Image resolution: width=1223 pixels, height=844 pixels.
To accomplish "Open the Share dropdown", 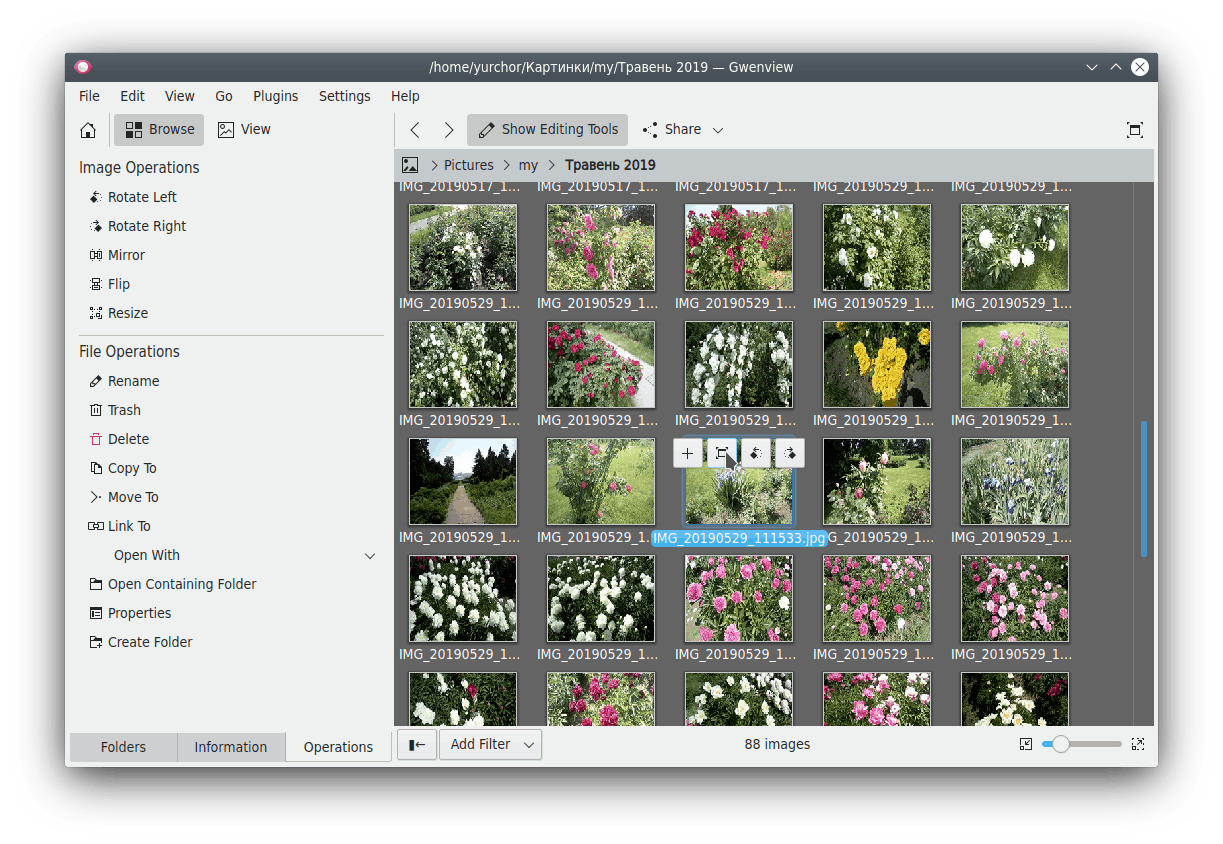I will [683, 130].
